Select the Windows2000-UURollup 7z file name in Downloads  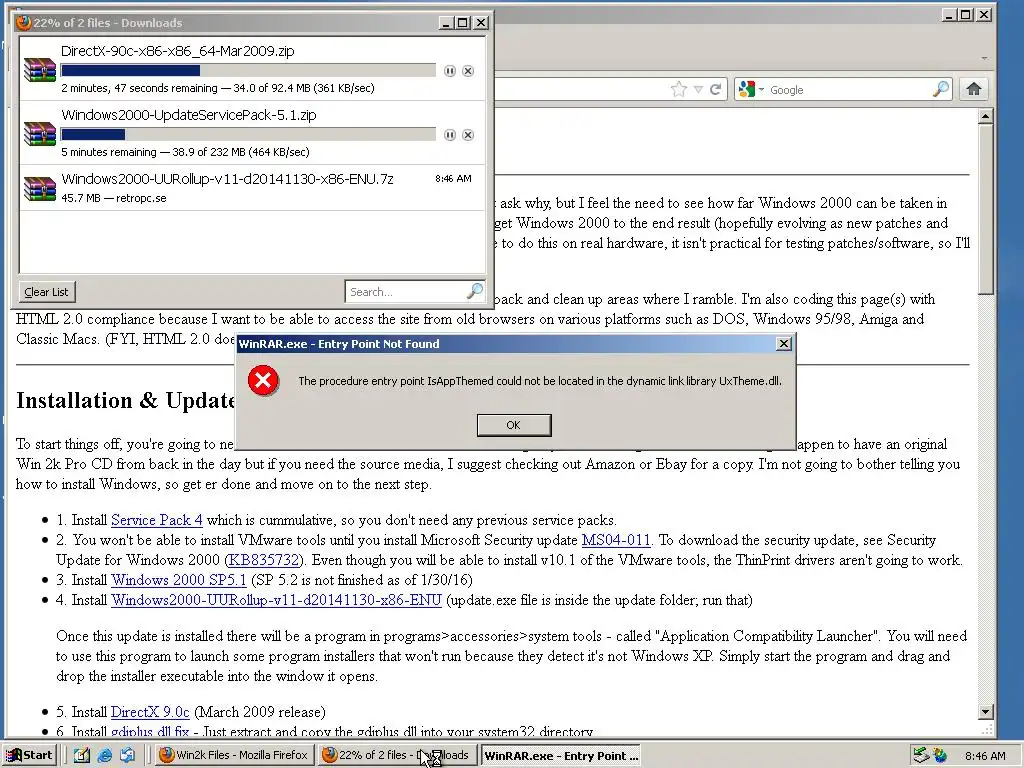(227, 179)
